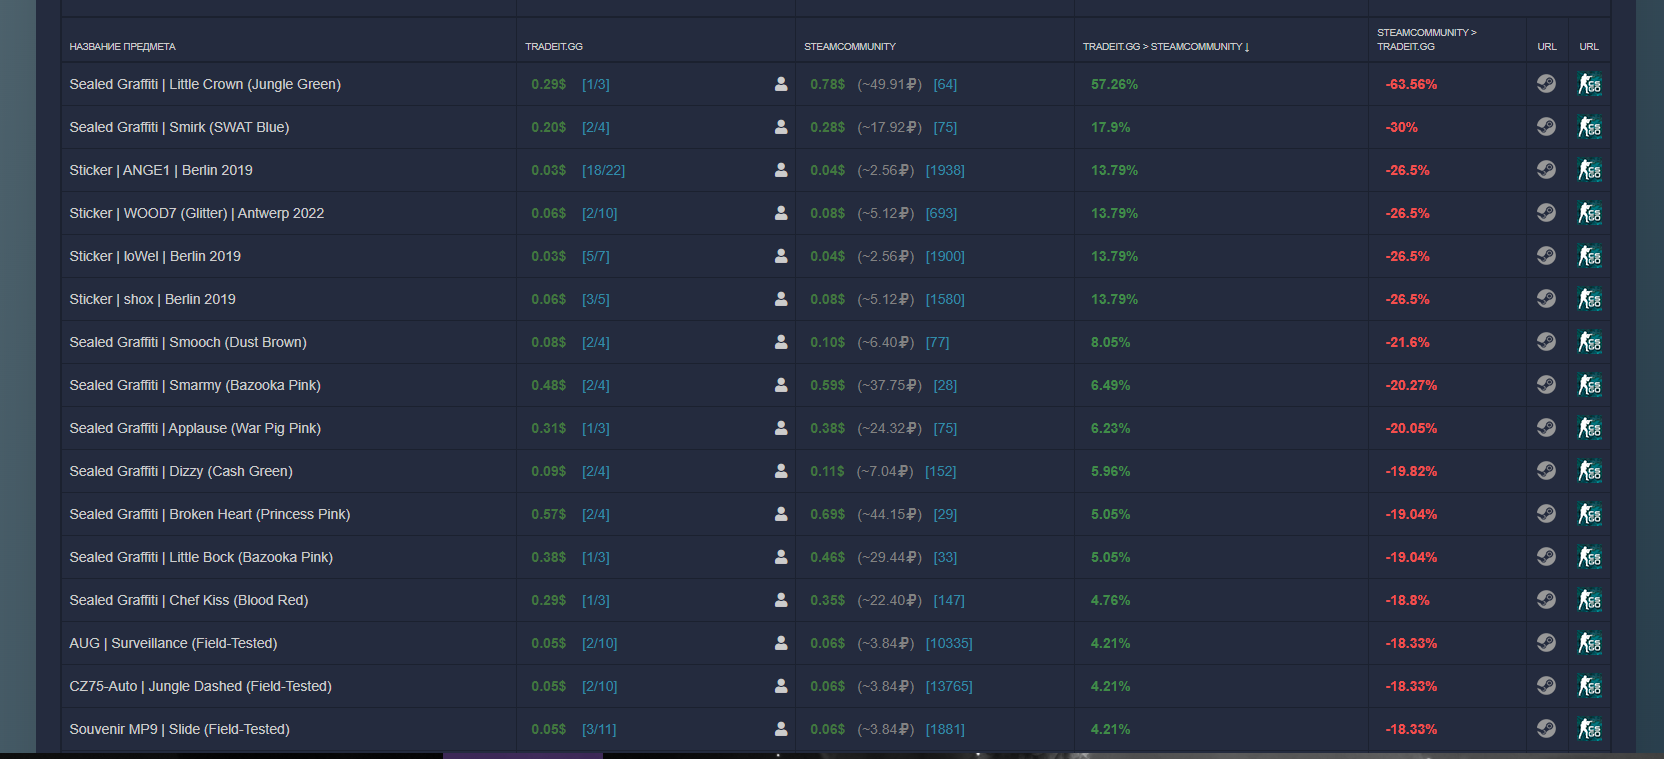The width and height of the screenshot is (1664, 759).
Task: Click 57.26% profit value
Action: [1114, 84]
